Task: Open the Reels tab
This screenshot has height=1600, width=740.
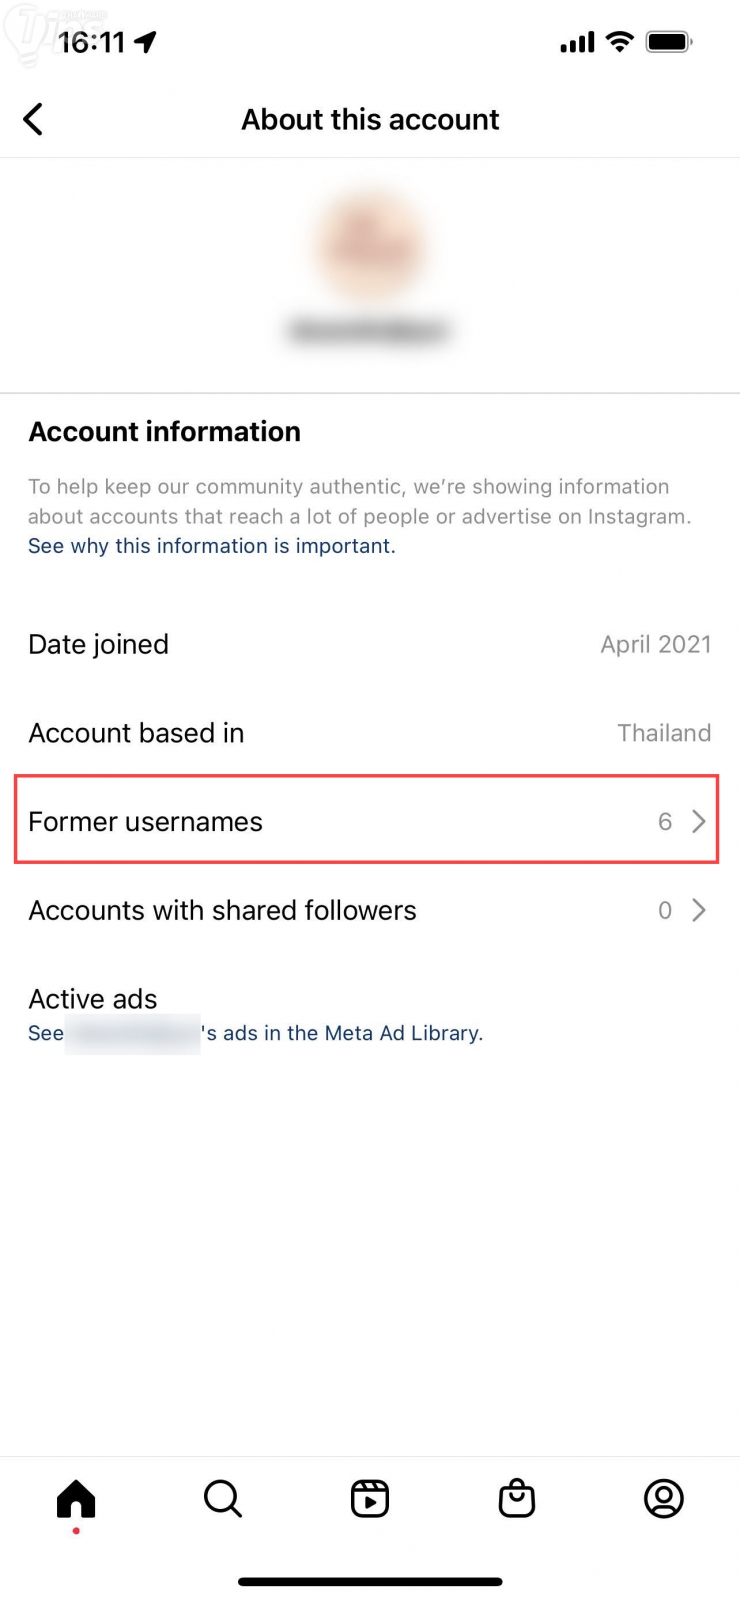Action: 370,1499
